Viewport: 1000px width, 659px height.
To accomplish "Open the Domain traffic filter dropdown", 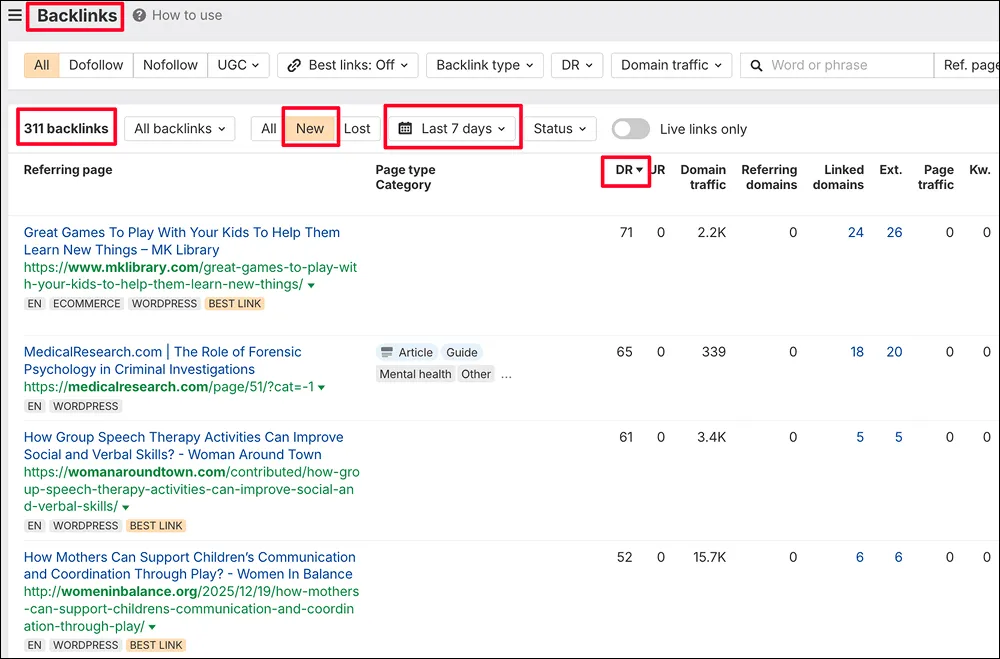I will (x=671, y=64).
